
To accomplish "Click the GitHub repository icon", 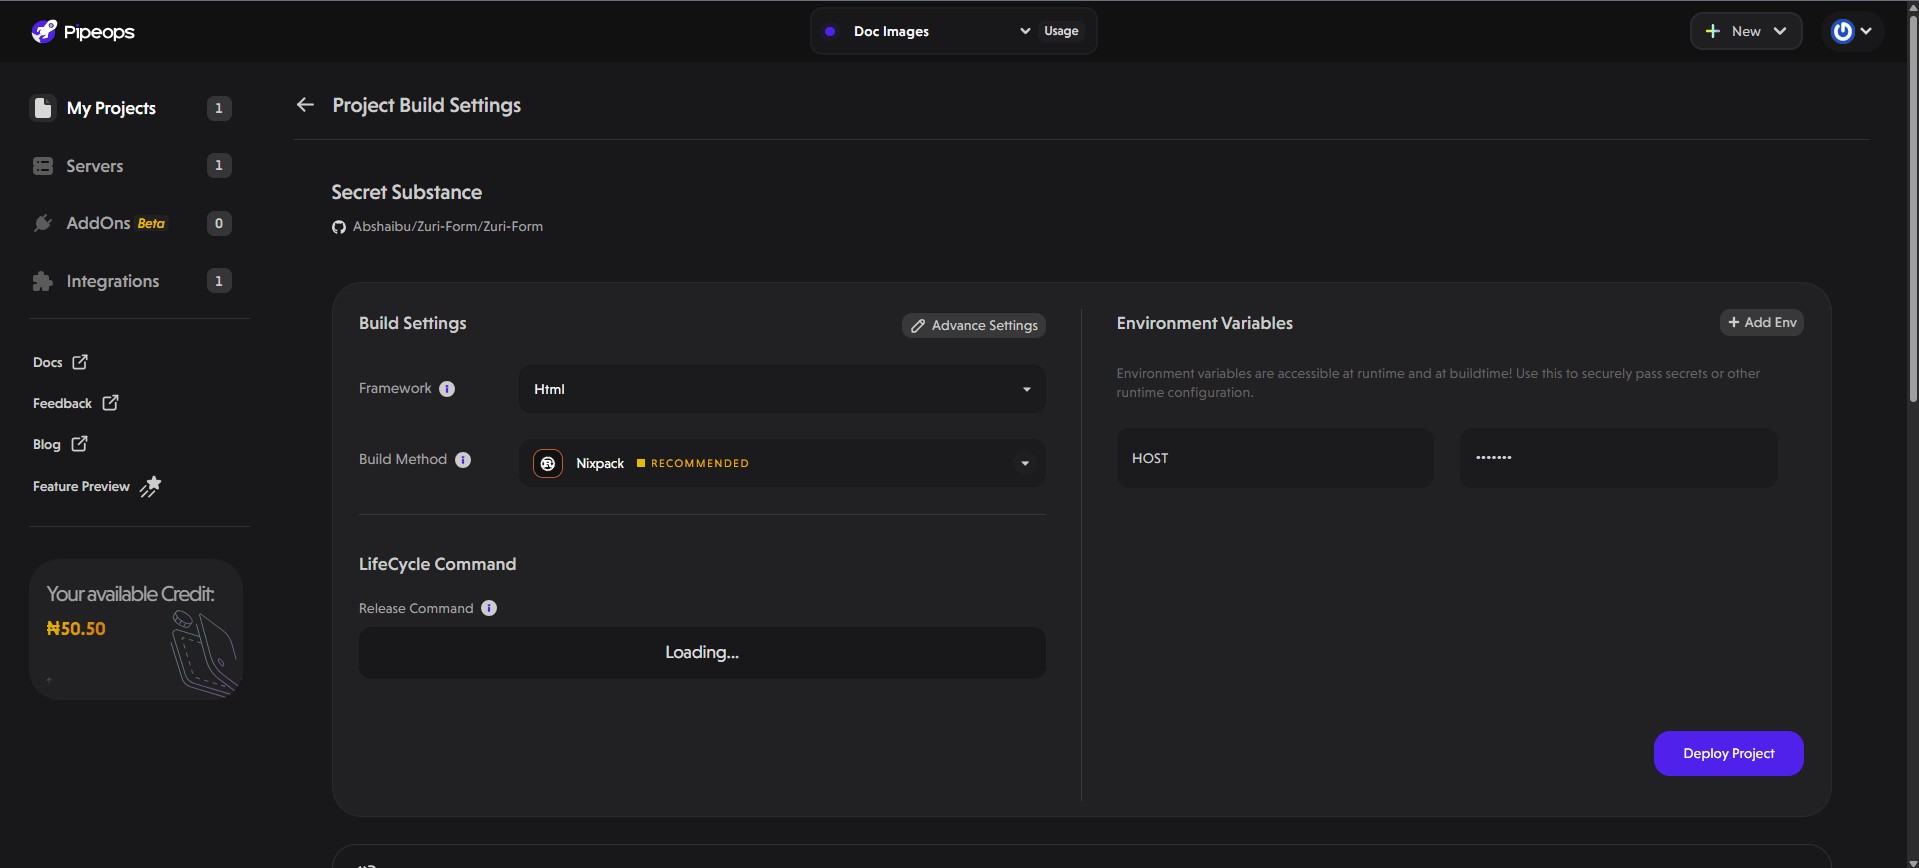I will 339,227.
